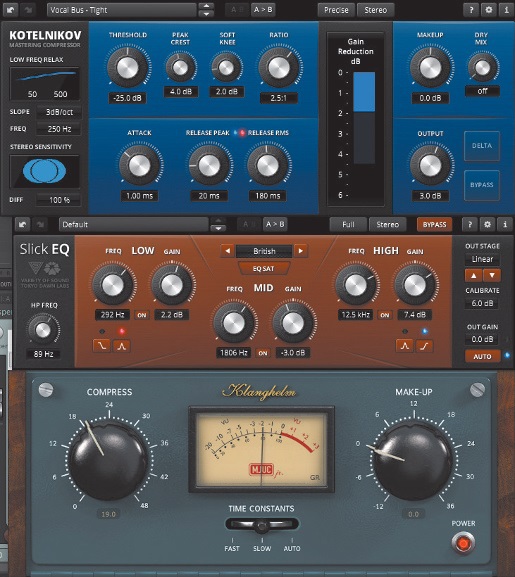Open Slick EQ info icon
This screenshot has height=577, width=515.
pyautogui.click(x=505, y=224)
